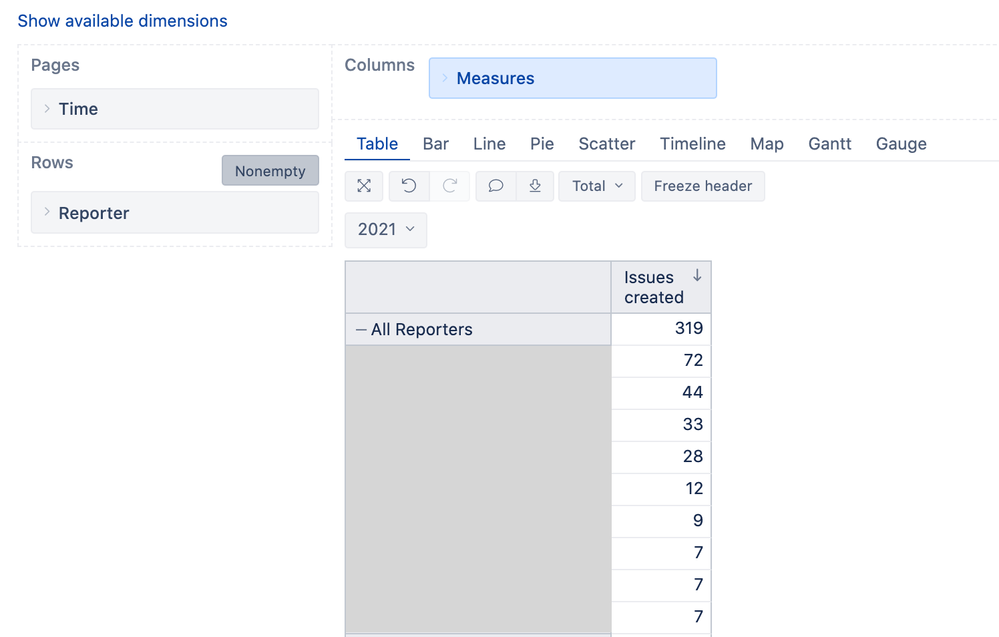Click the redo arrow icon
This screenshot has height=637, width=999.
450,186
